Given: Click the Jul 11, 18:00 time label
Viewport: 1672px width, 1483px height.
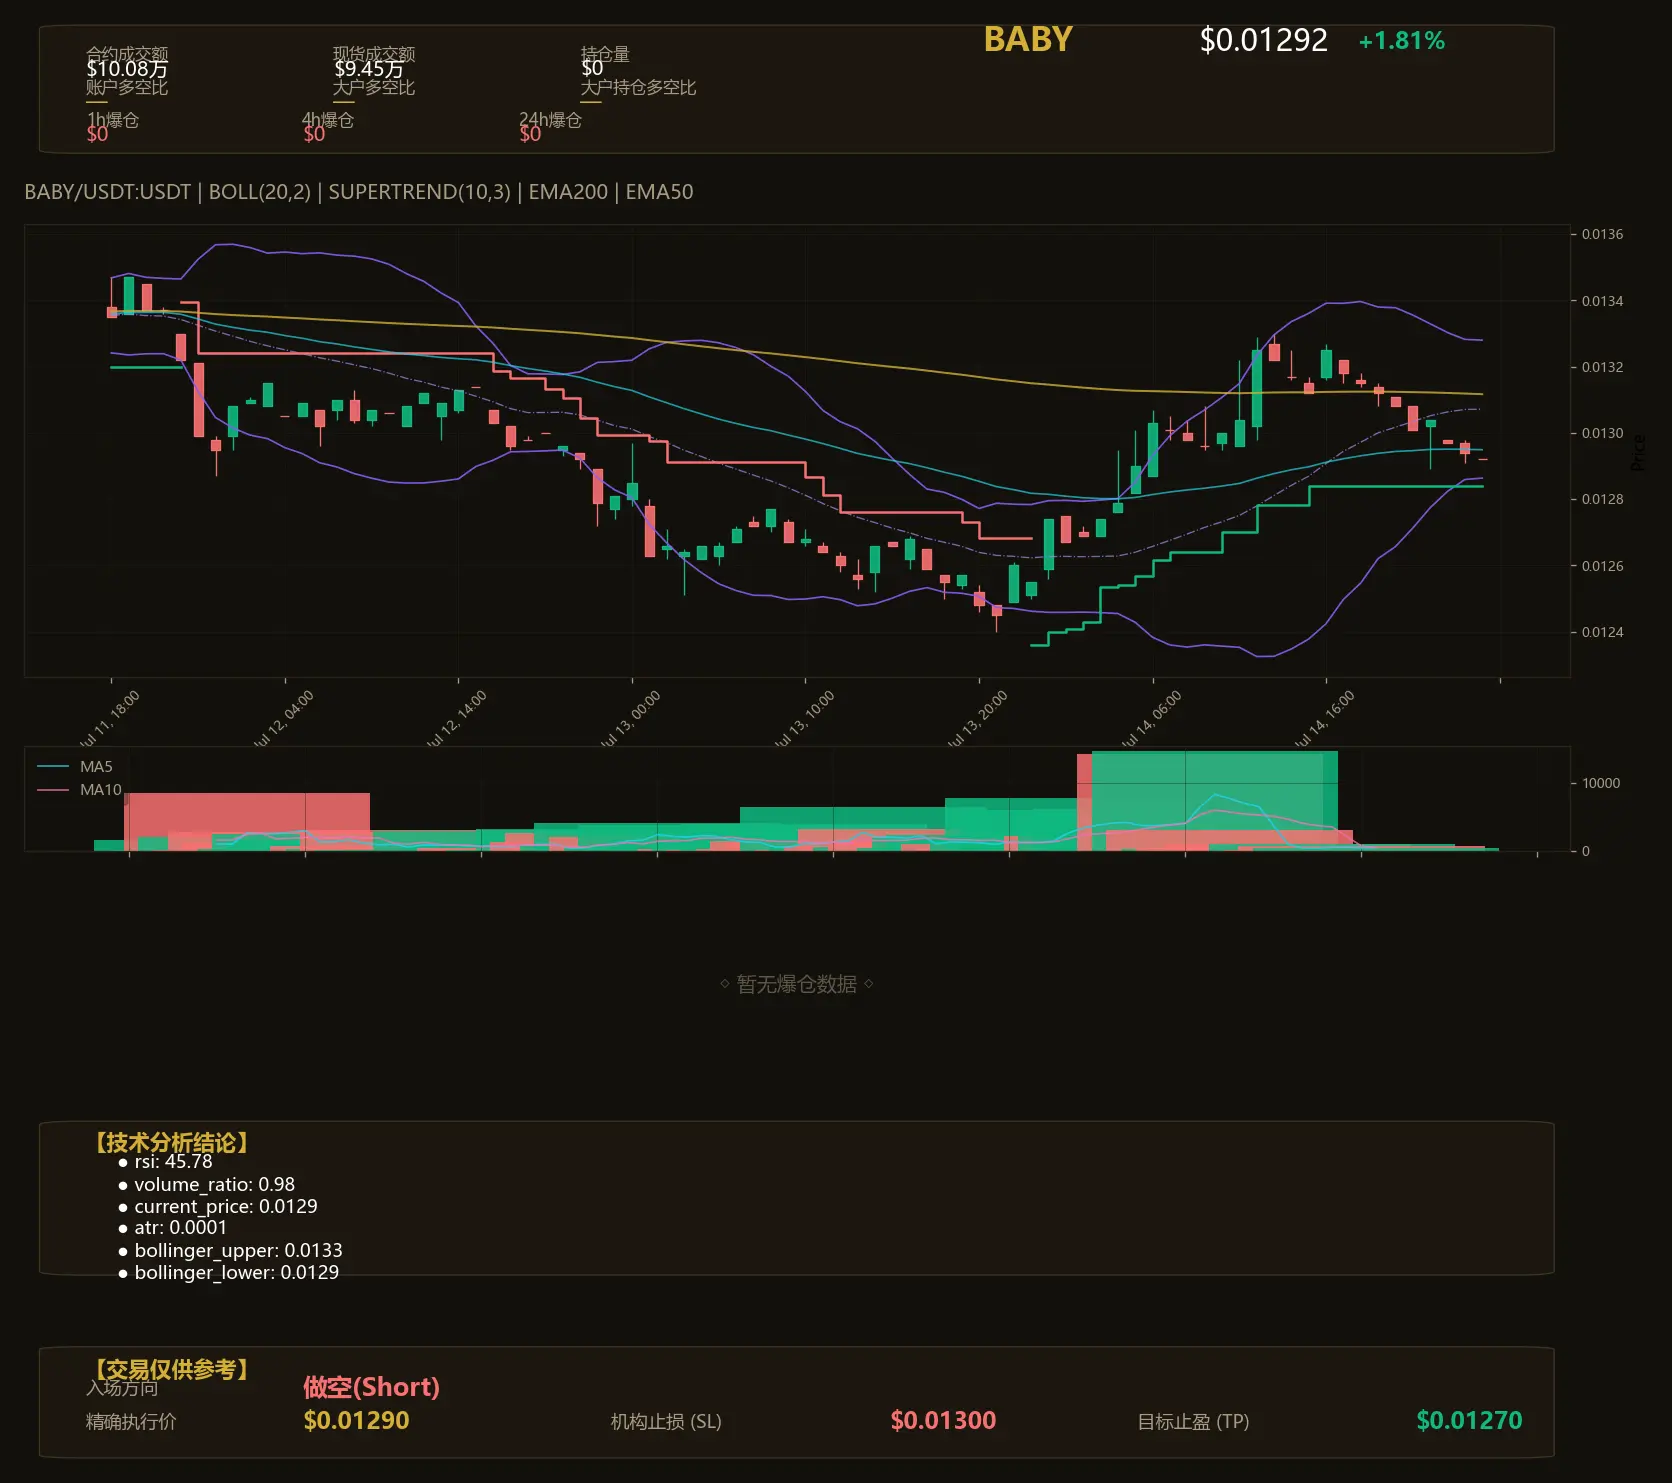Looking at the screenshot, I should 109,719.
